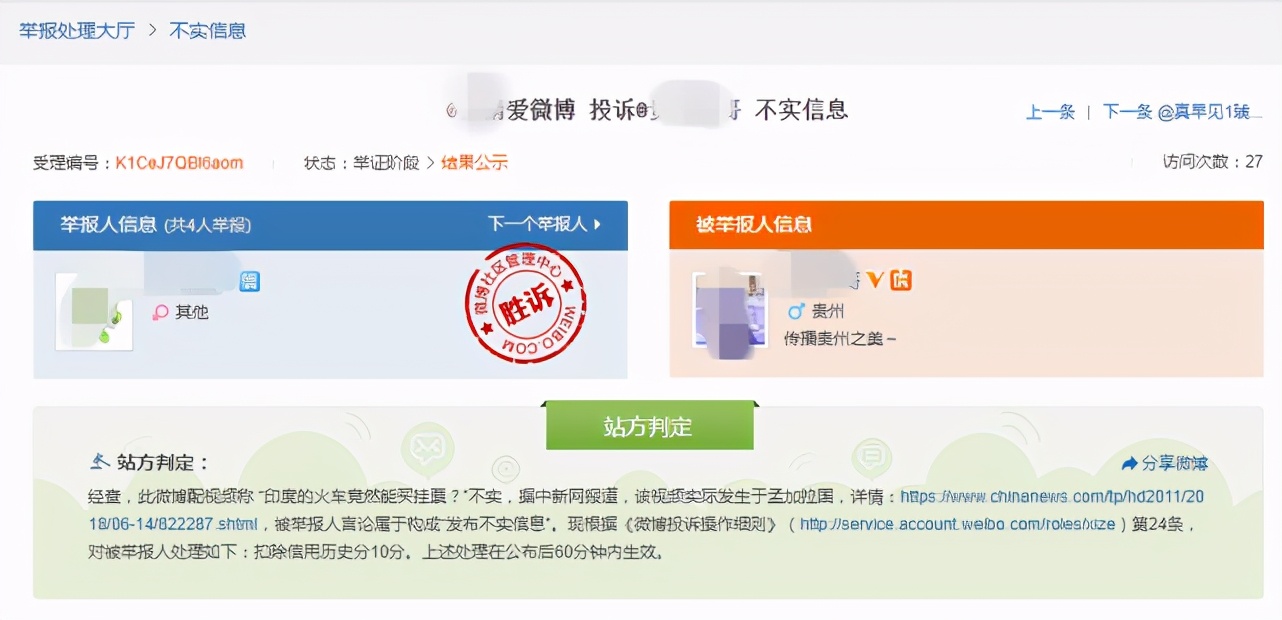Viewport: 1282px width, 620px height.
Task: Open the reporter's avatar thumbnail
Action: [x=94, y=310]
